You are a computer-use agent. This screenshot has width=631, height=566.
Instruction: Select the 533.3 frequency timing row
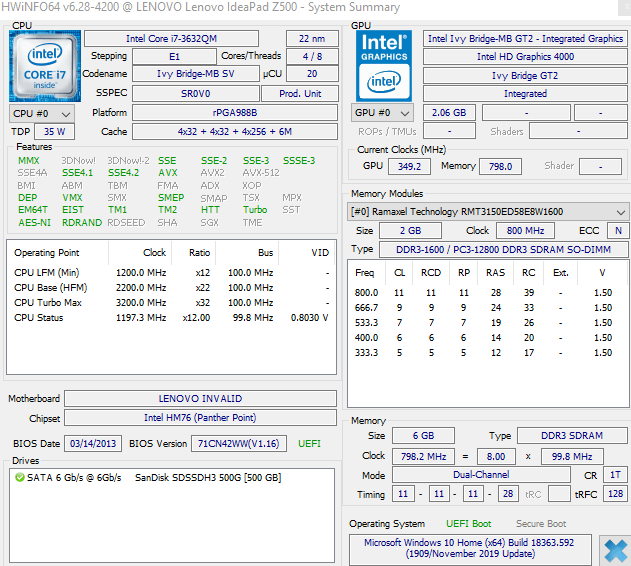pos(487,323)
